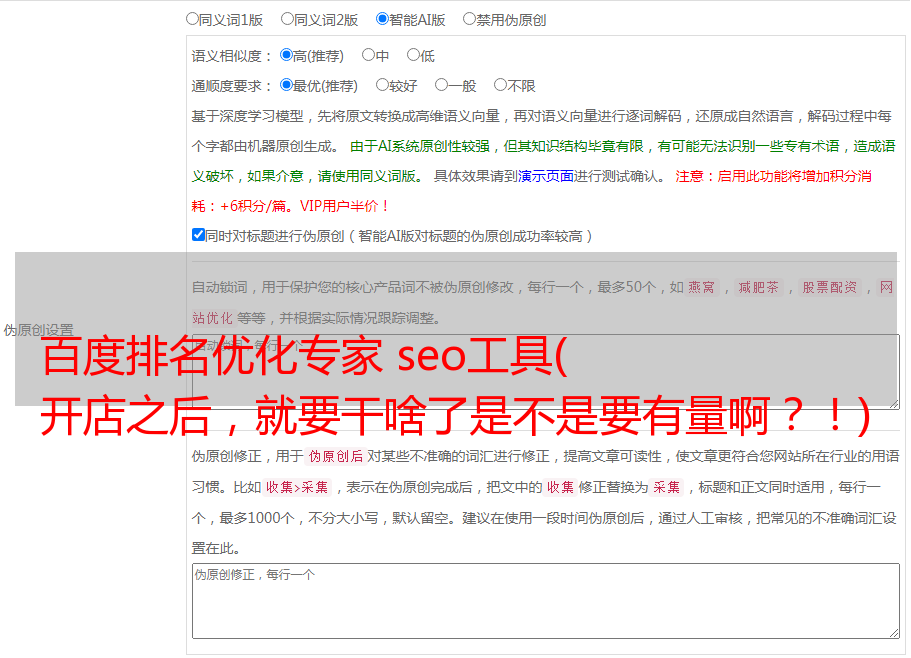Screen dimensions: 911x658
Task: Click the 伪原创设置 label
Action: pos(38,330)
